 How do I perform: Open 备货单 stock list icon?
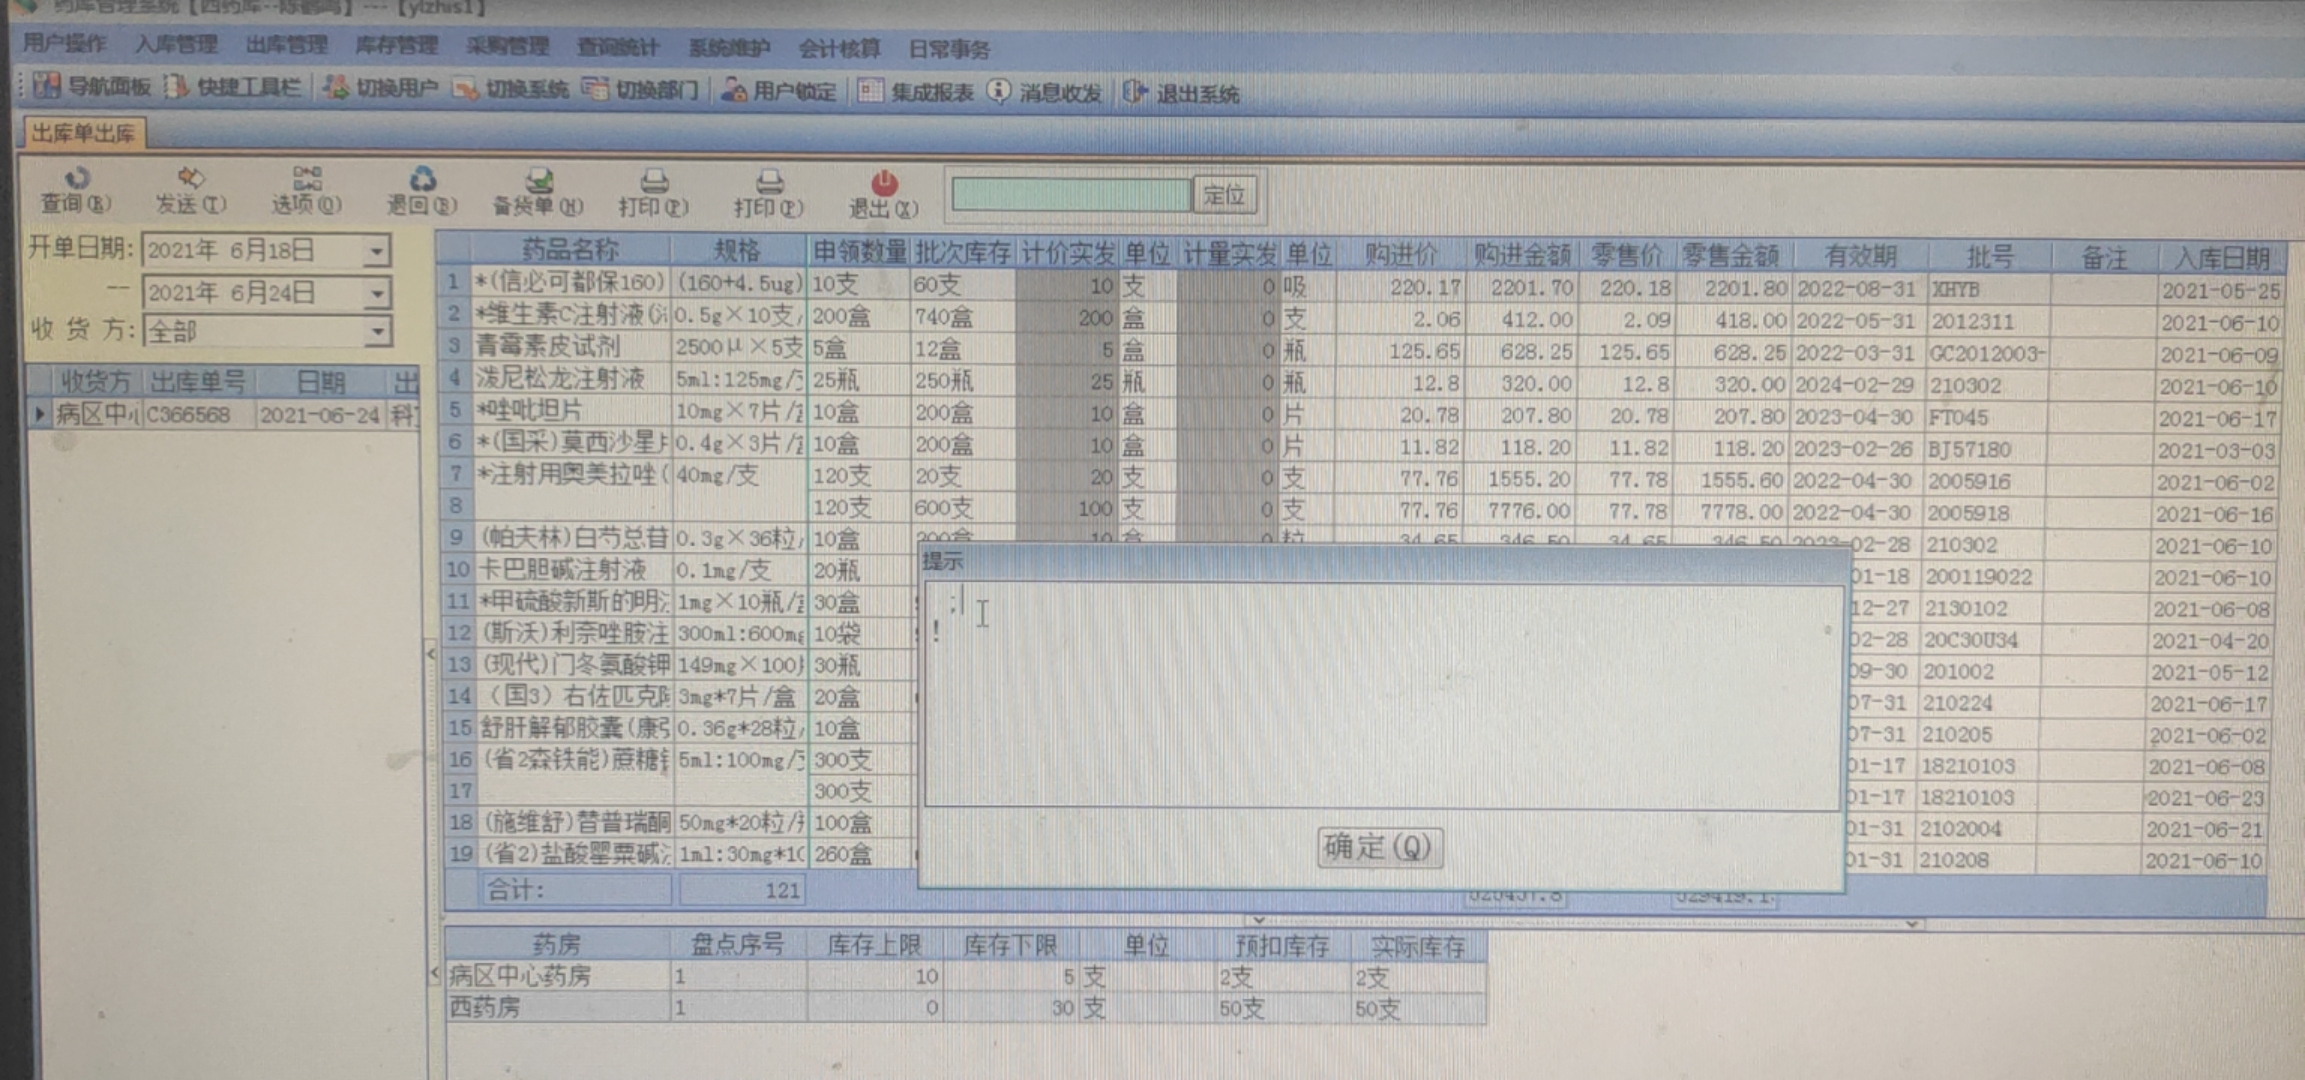pos(539,180)
